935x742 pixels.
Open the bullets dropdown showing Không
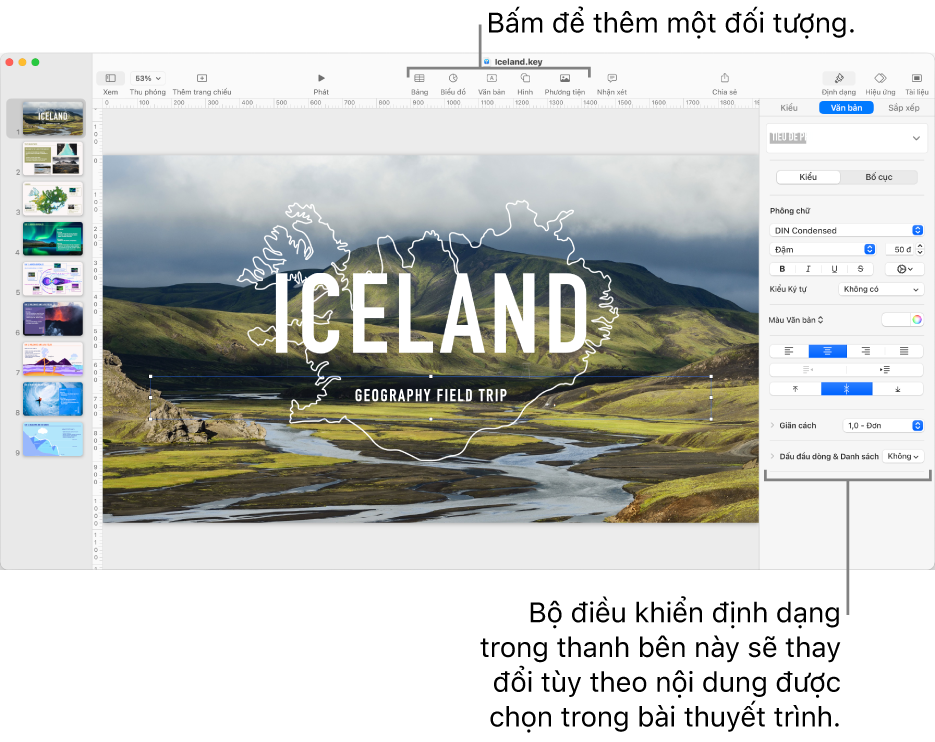point(903,456)
